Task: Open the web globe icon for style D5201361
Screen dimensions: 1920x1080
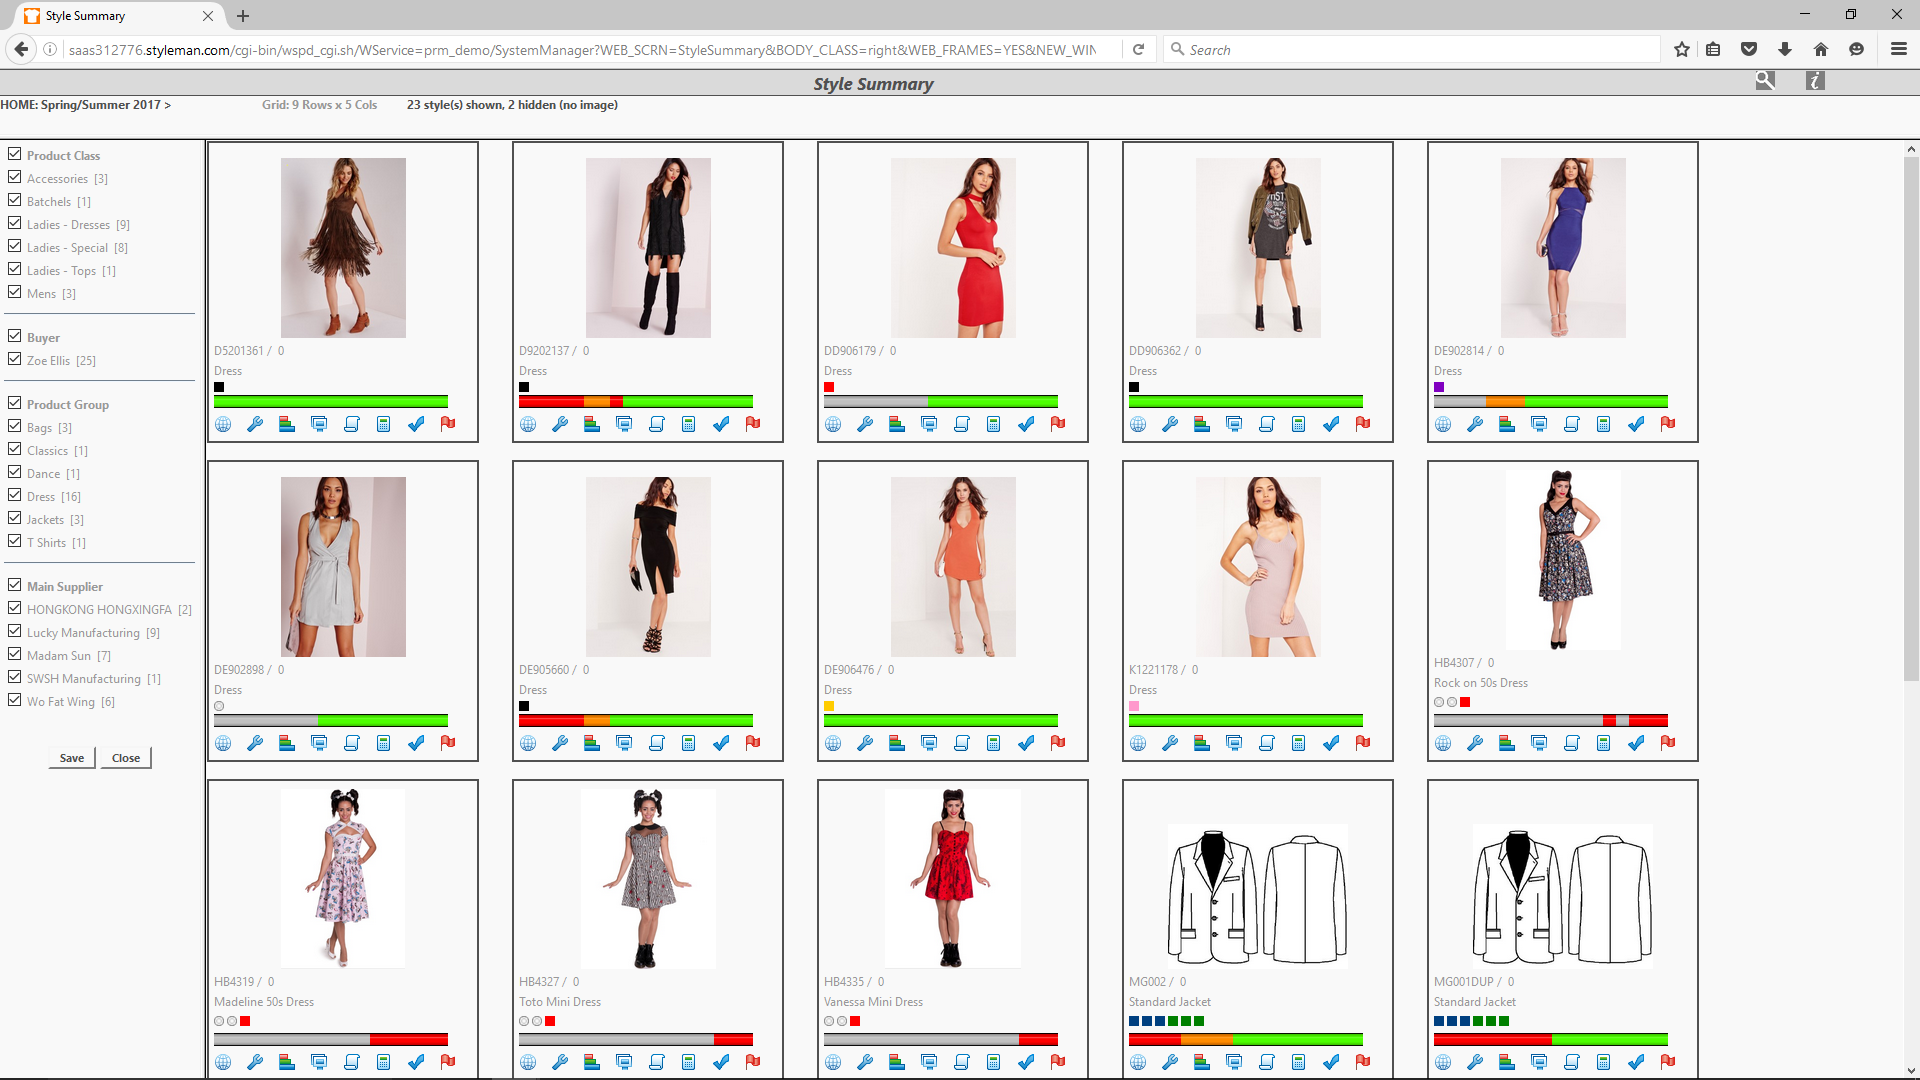Action: 222,423
